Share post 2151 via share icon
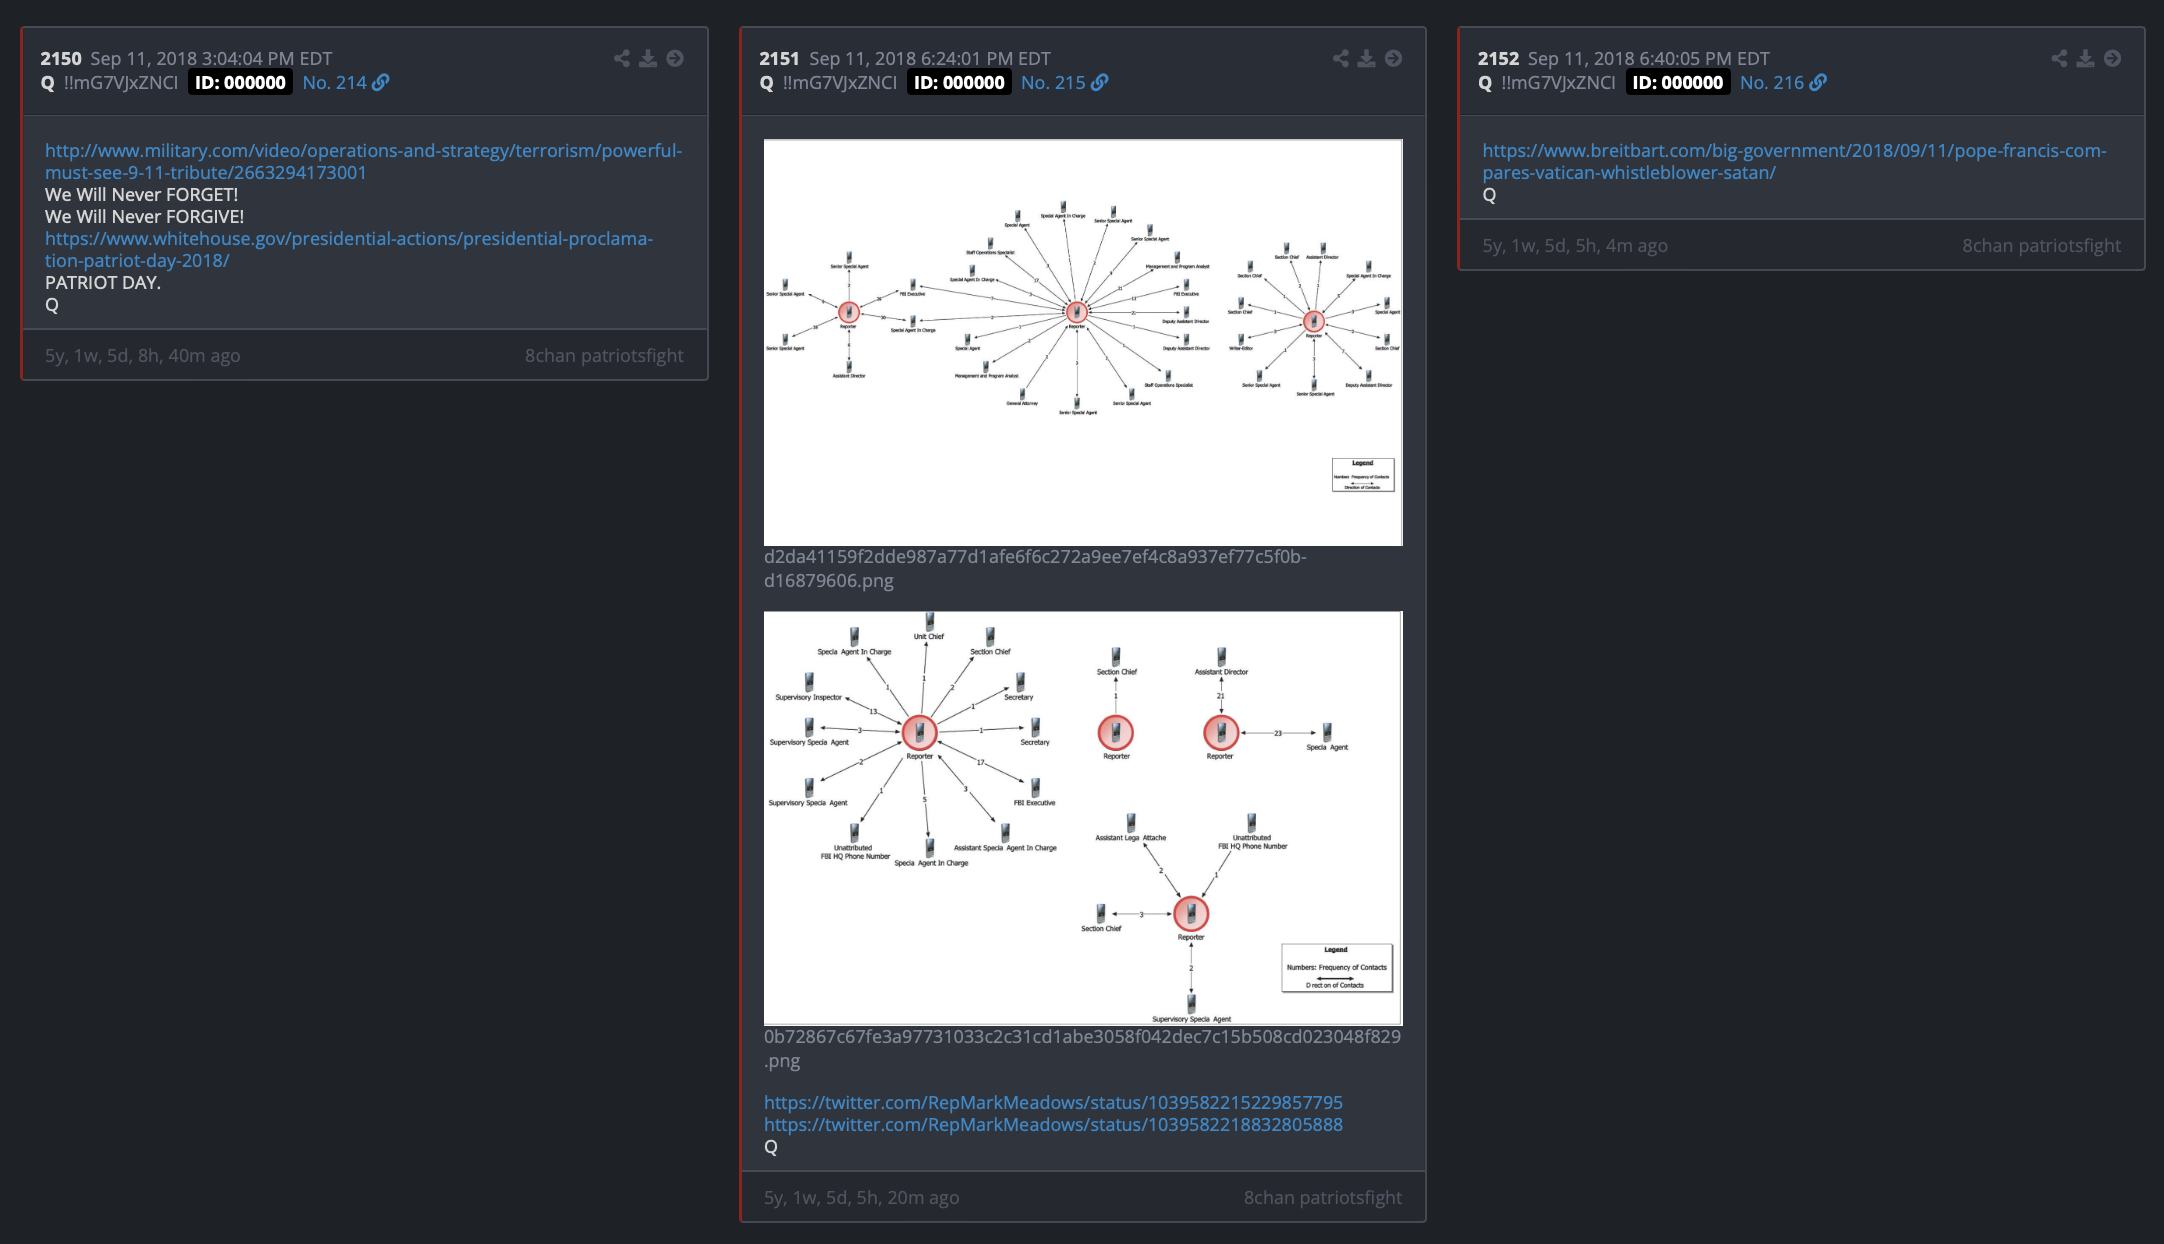This screenshot has height=1244, width=2164. coord(1341,59)
